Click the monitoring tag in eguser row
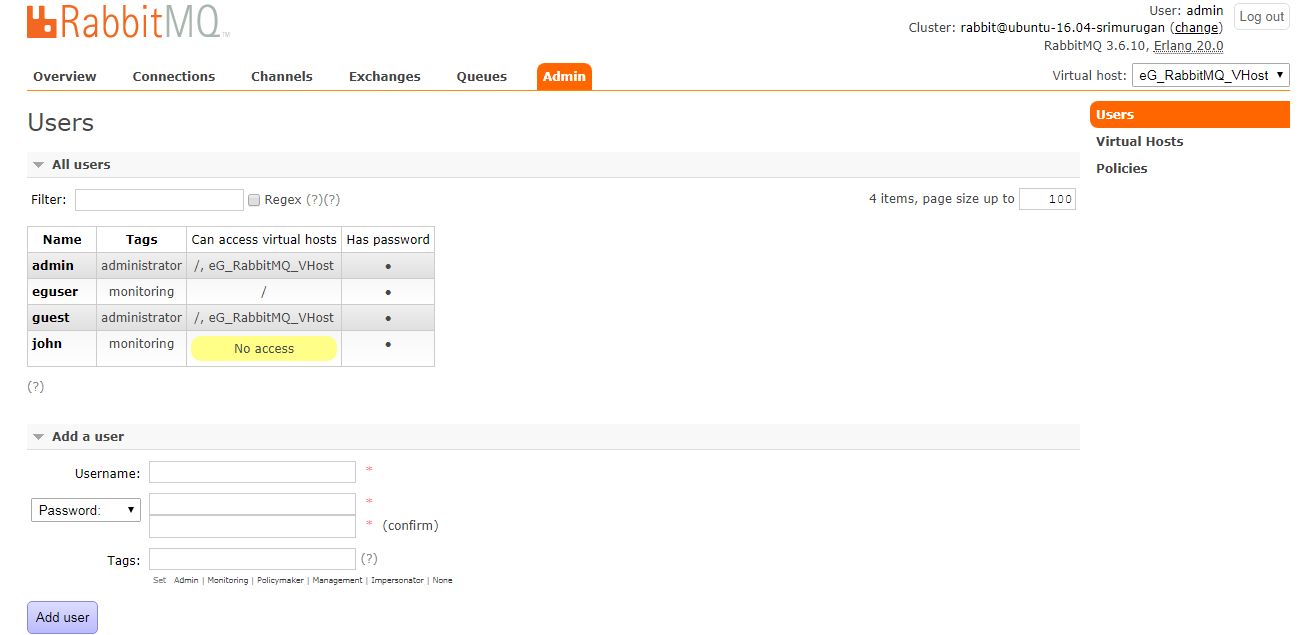The width and height of the screenshot is (1315, 635). pos(142,291)
